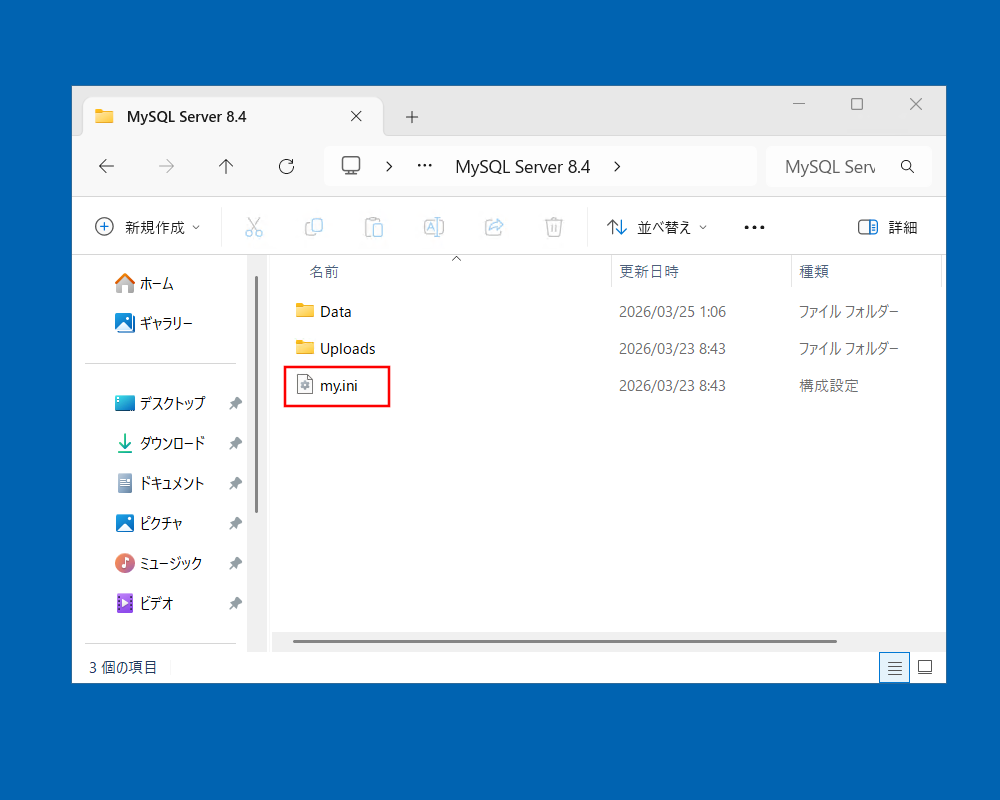Click pin icon next to ドキュメント

point(235,483)
